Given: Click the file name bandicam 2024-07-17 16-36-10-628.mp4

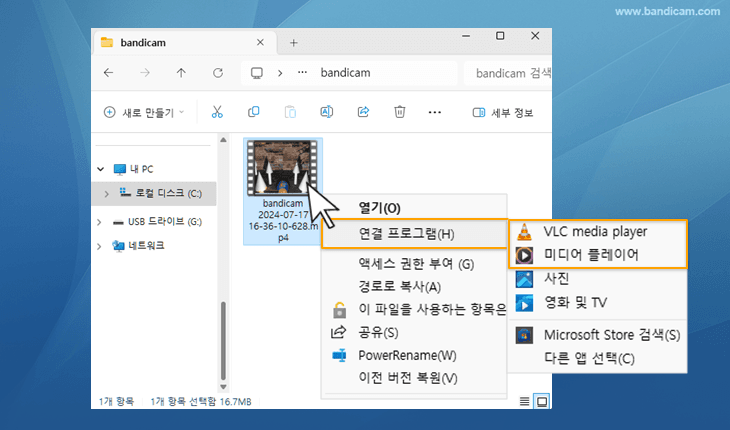Looking at the screenshot, I should (x=283, y=221).
